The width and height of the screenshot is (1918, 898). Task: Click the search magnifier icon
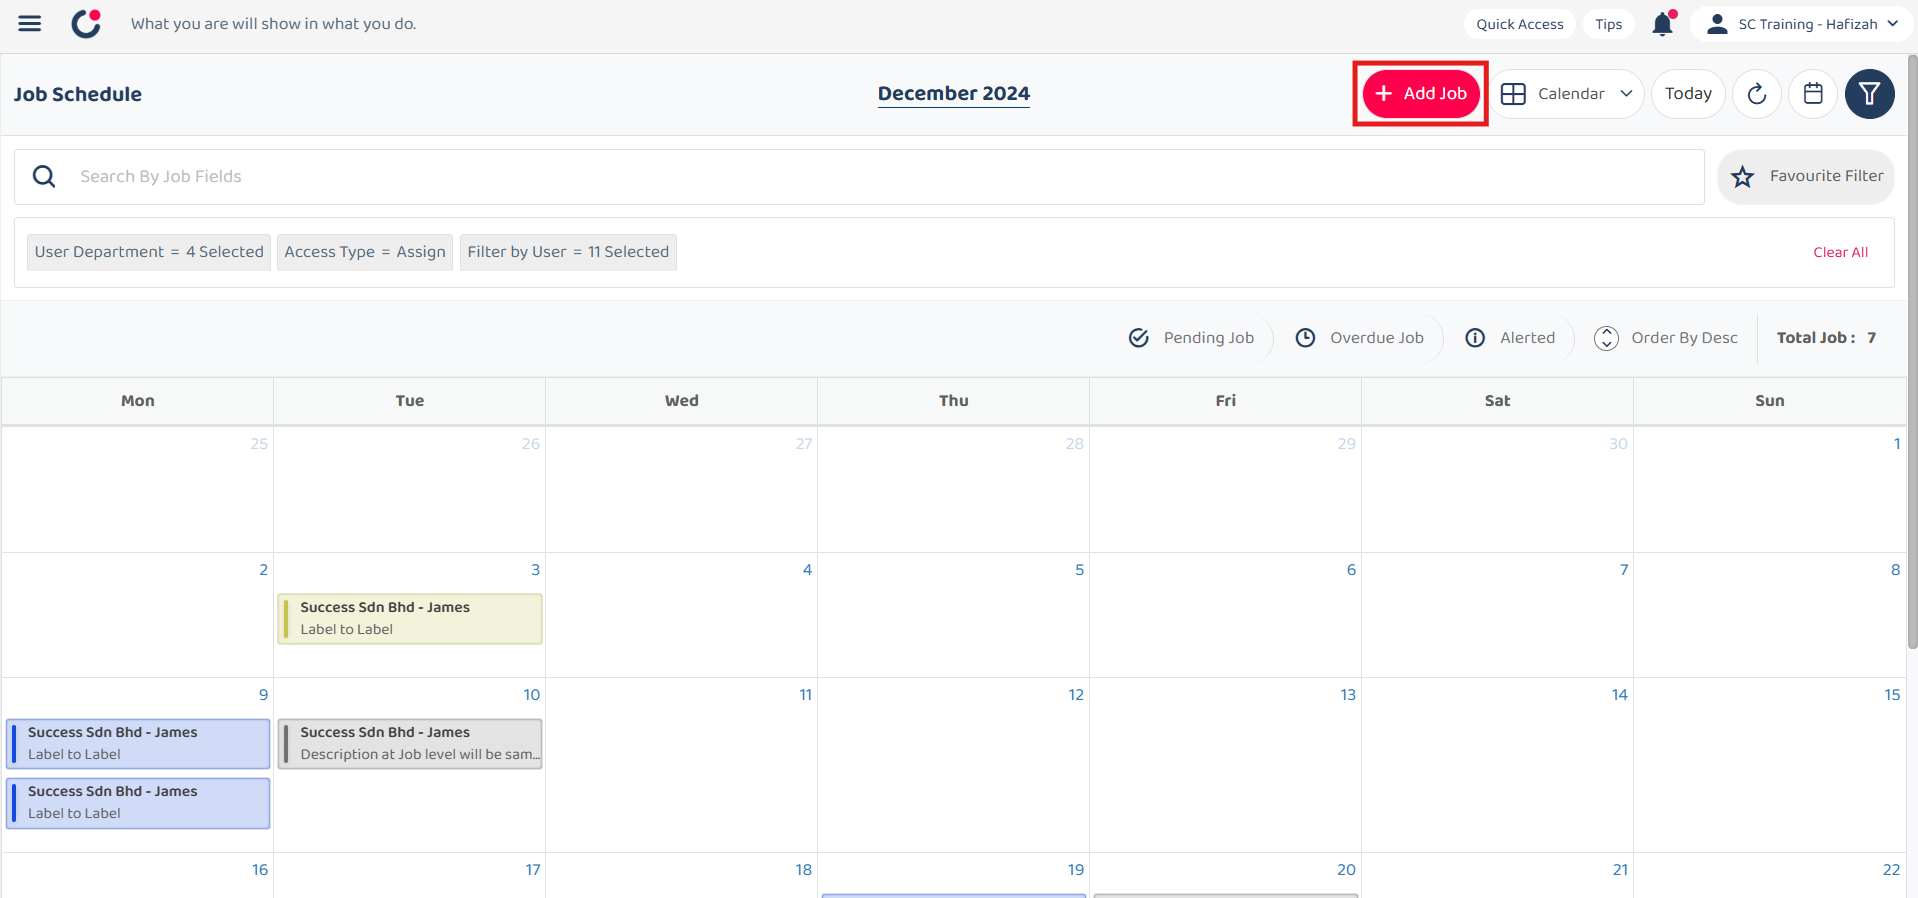[x=44, y=177]
